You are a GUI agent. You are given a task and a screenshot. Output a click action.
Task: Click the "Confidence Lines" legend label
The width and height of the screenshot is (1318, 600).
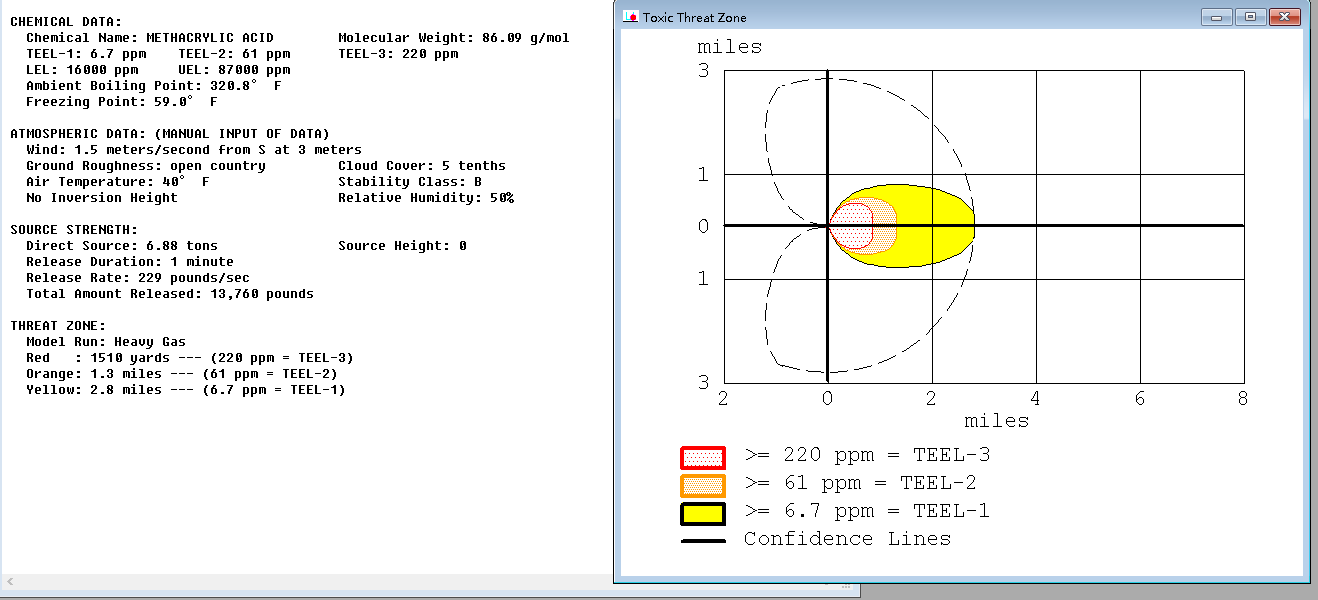point(847,539)
